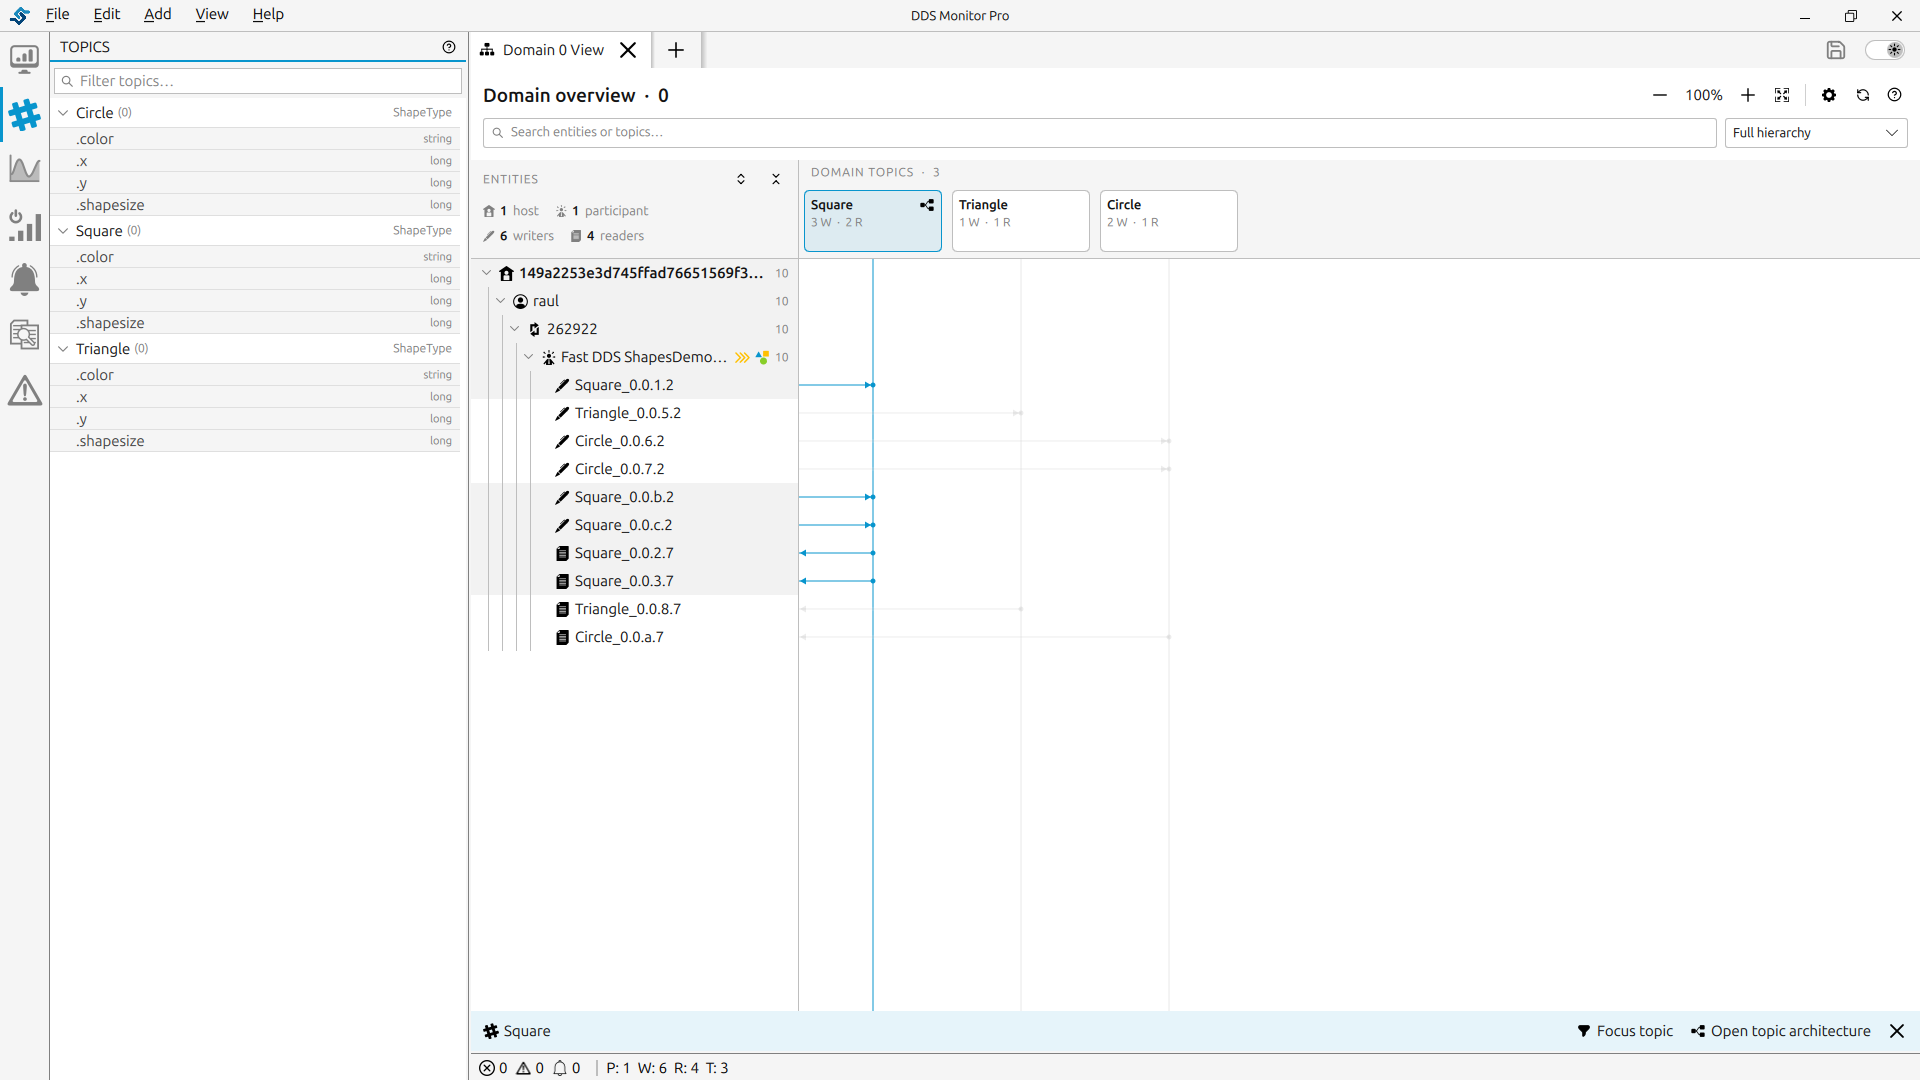The width and height of the screenshot is (1920, 1080).
Task: Click the Topics panel help icon
Action: [449, 47]
